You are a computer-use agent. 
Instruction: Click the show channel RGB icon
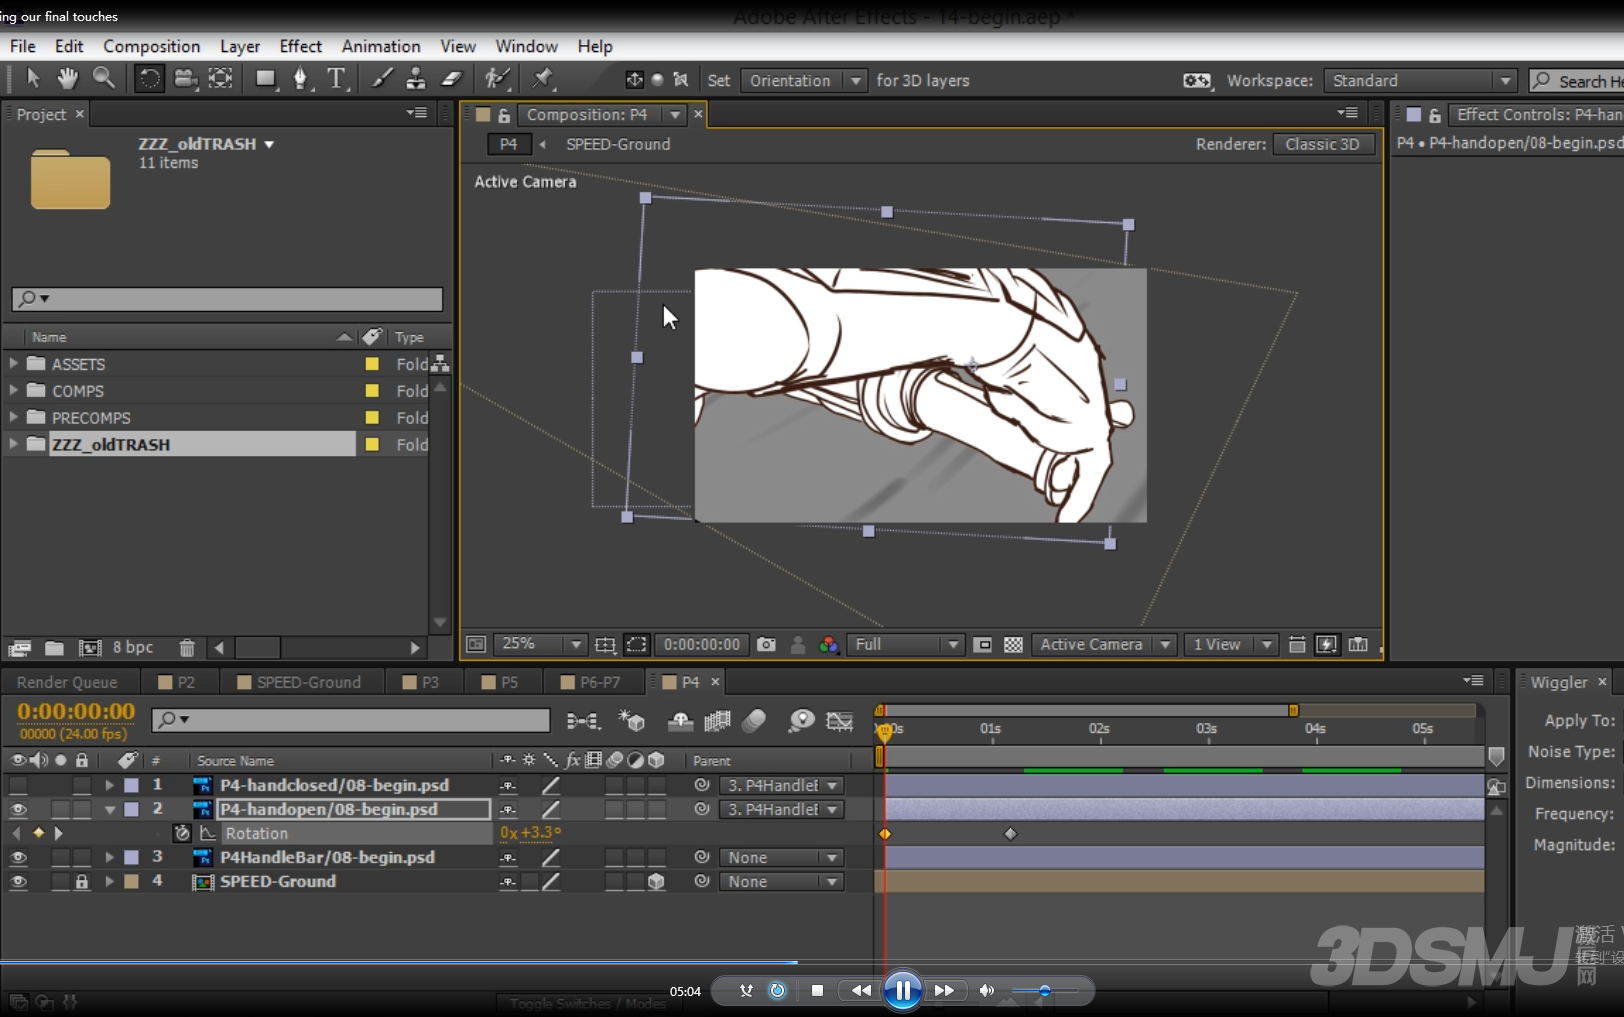[828, 645]
